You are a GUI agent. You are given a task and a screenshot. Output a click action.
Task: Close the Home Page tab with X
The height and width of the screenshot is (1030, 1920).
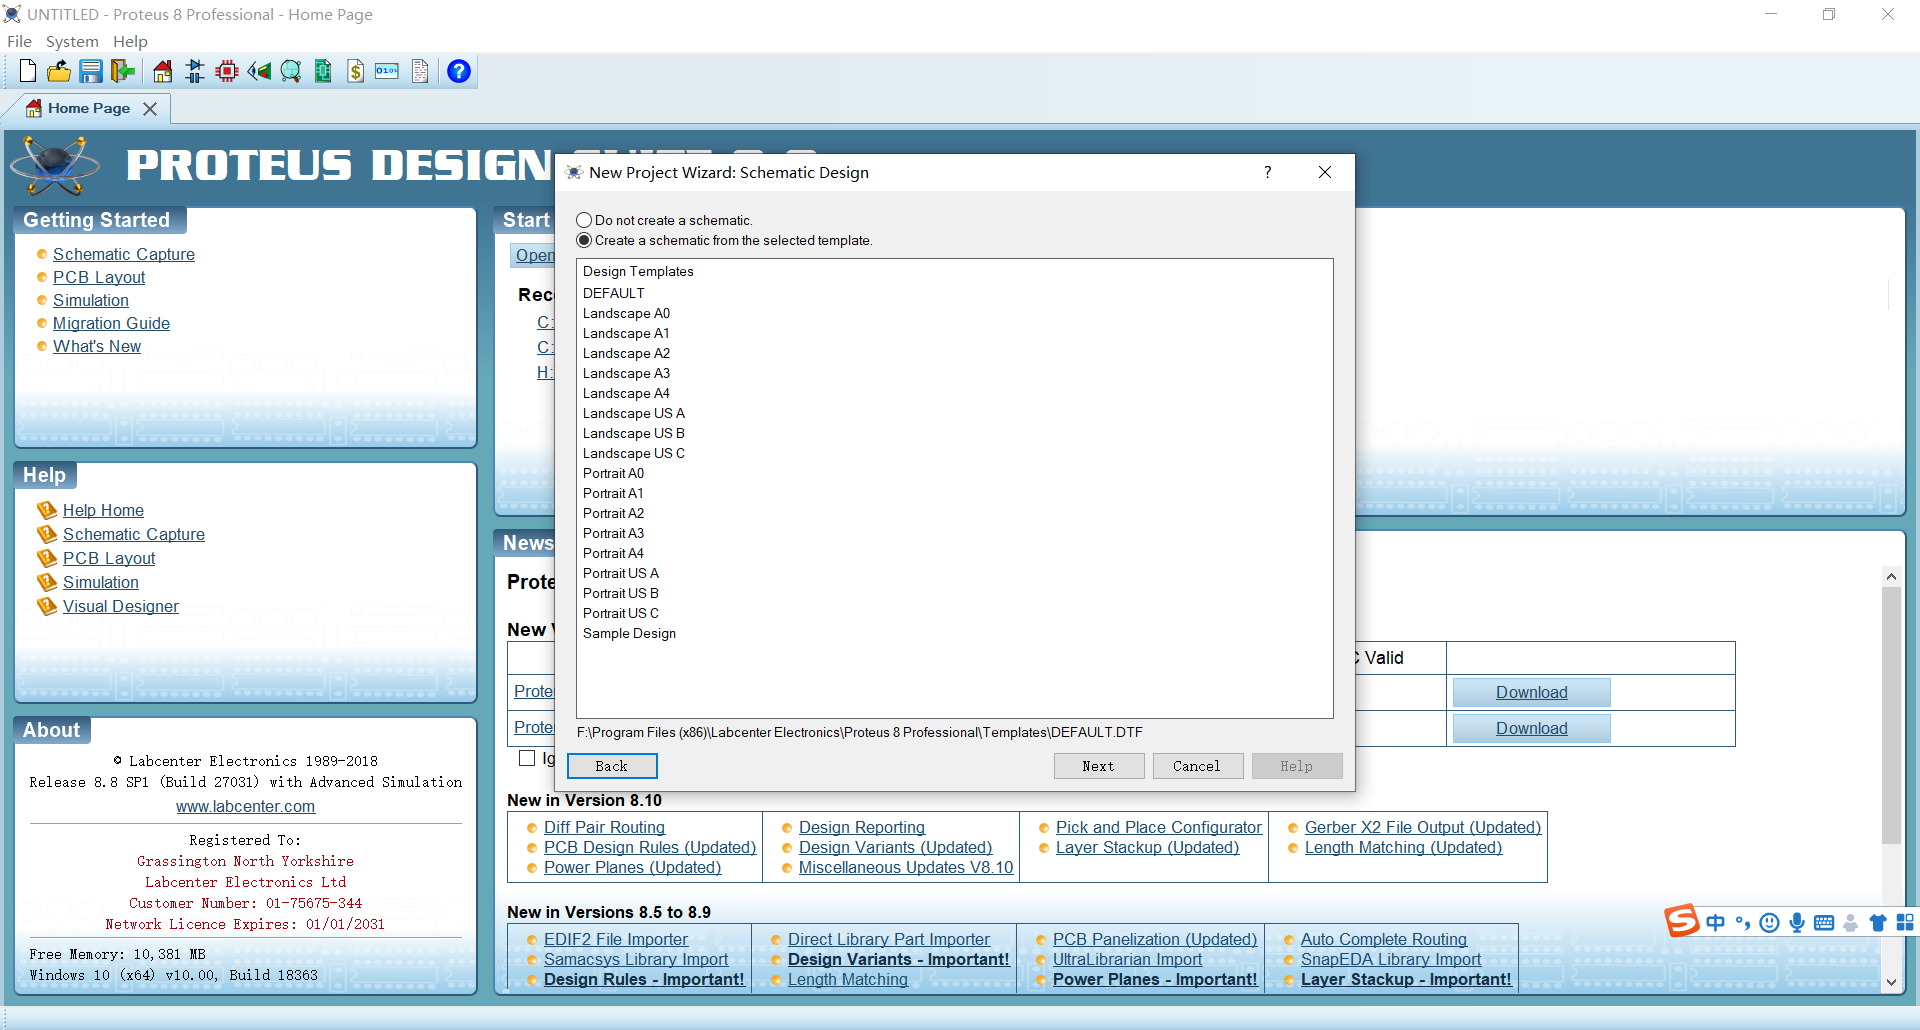tap(150, 108)
